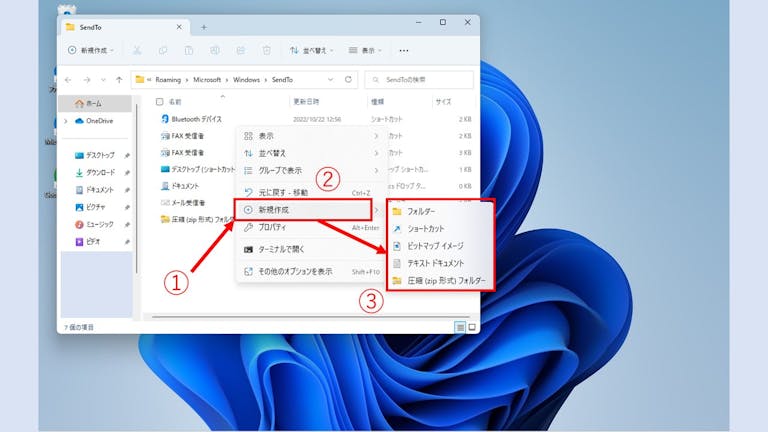Viewport: 768px width, 432px height.
Task: Click Roaming in the address breadcrumb
Action: click(168, 80)
